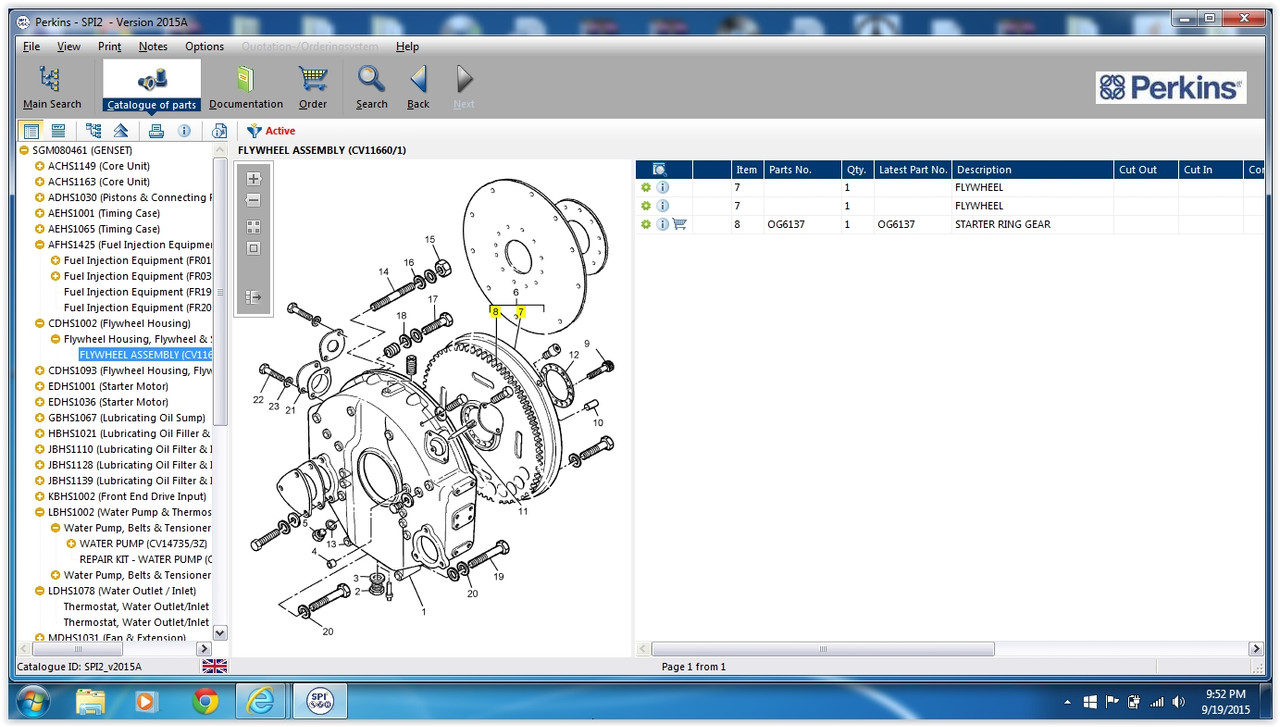Viewport: 1280px width, 727px height.
Task: Open the Options menu
Action: pyautogui.click(x=205, y=46)
